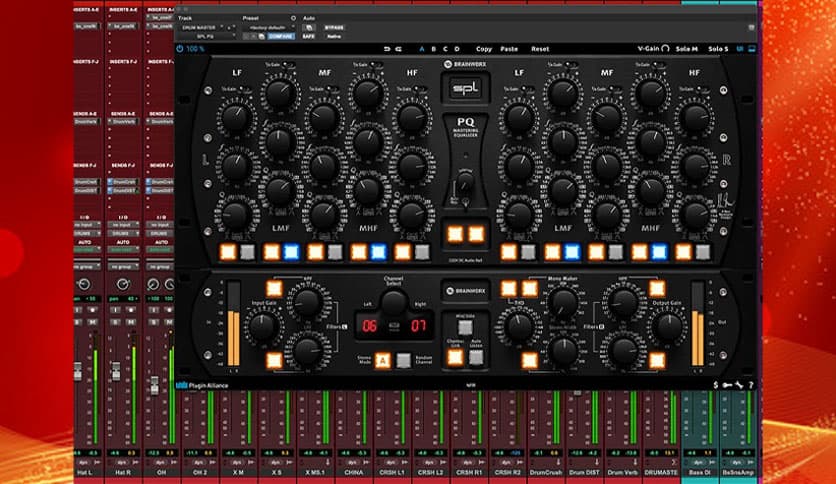
Task: Toggle the Channel Link orange button
Action: tap(455, 357)
